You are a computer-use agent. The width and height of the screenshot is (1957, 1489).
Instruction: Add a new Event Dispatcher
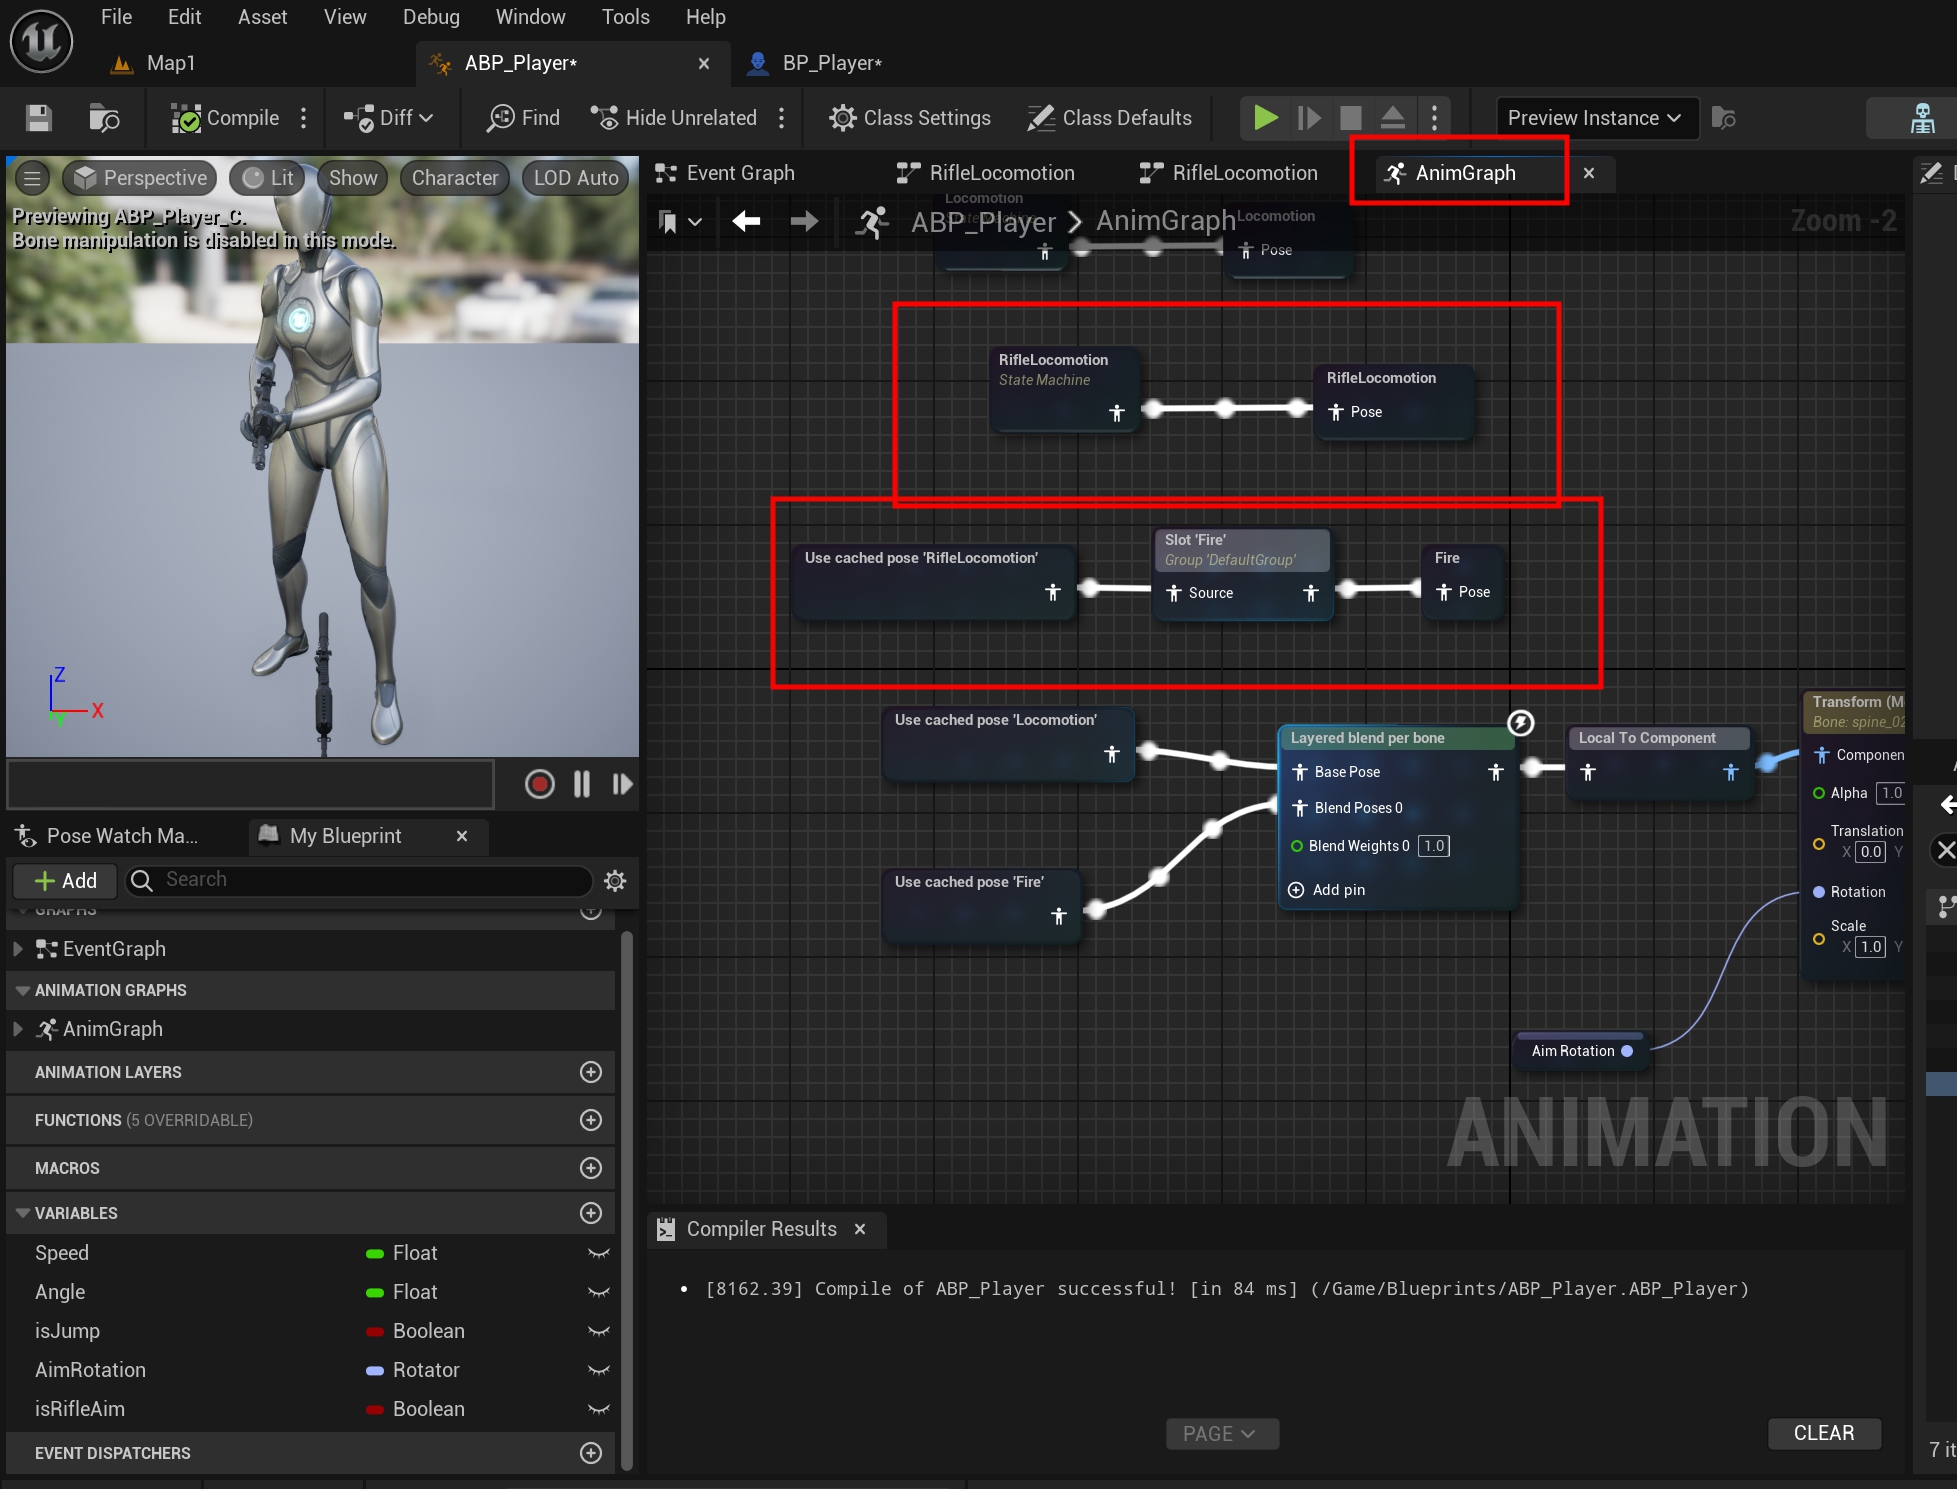point(591,1453)
